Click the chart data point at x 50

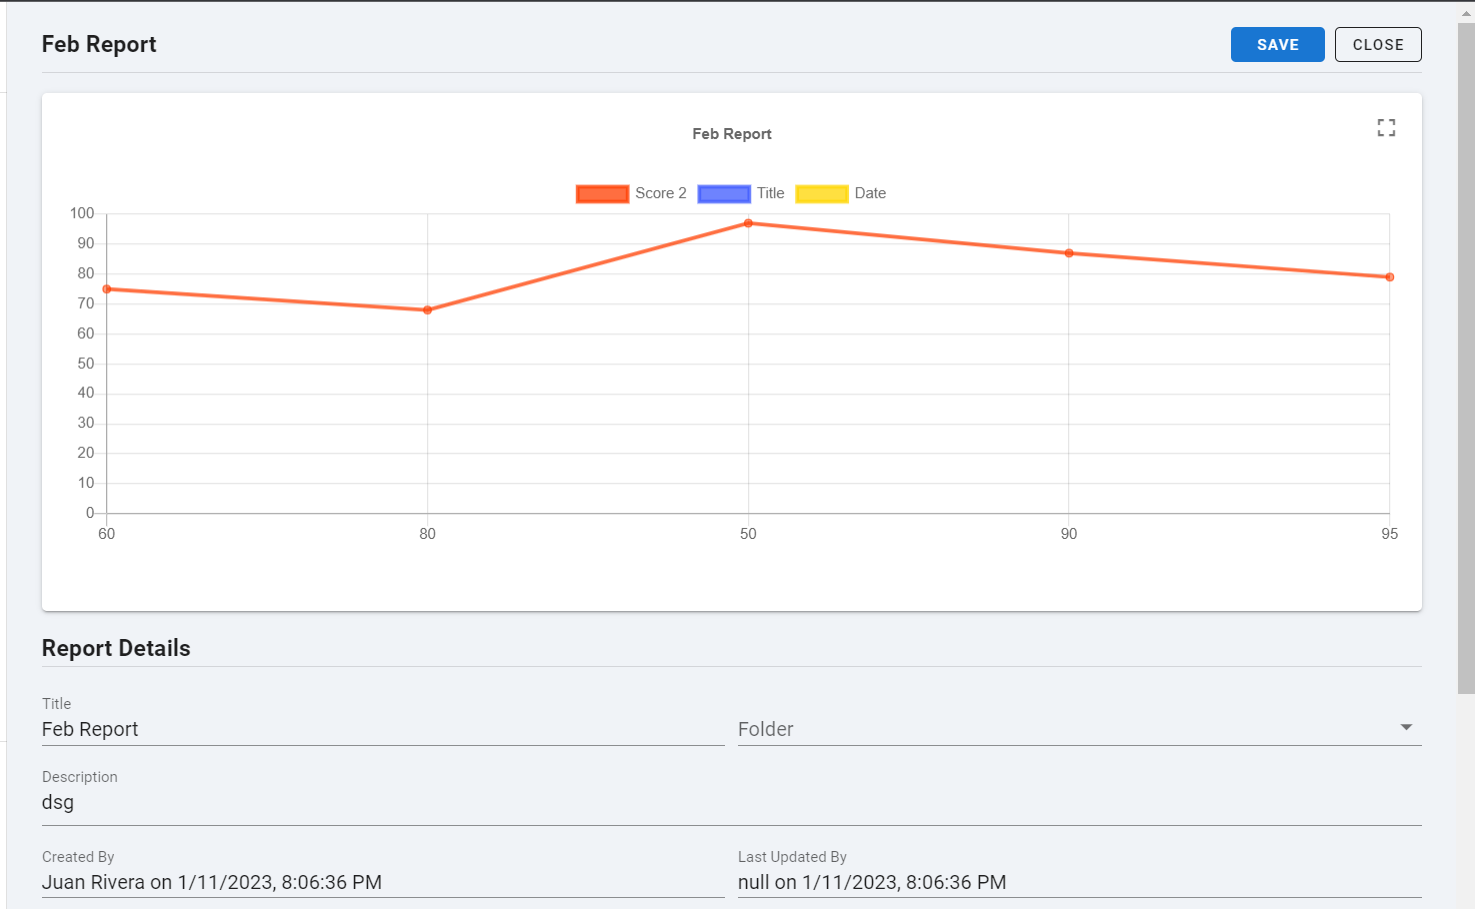coord(748,223)
